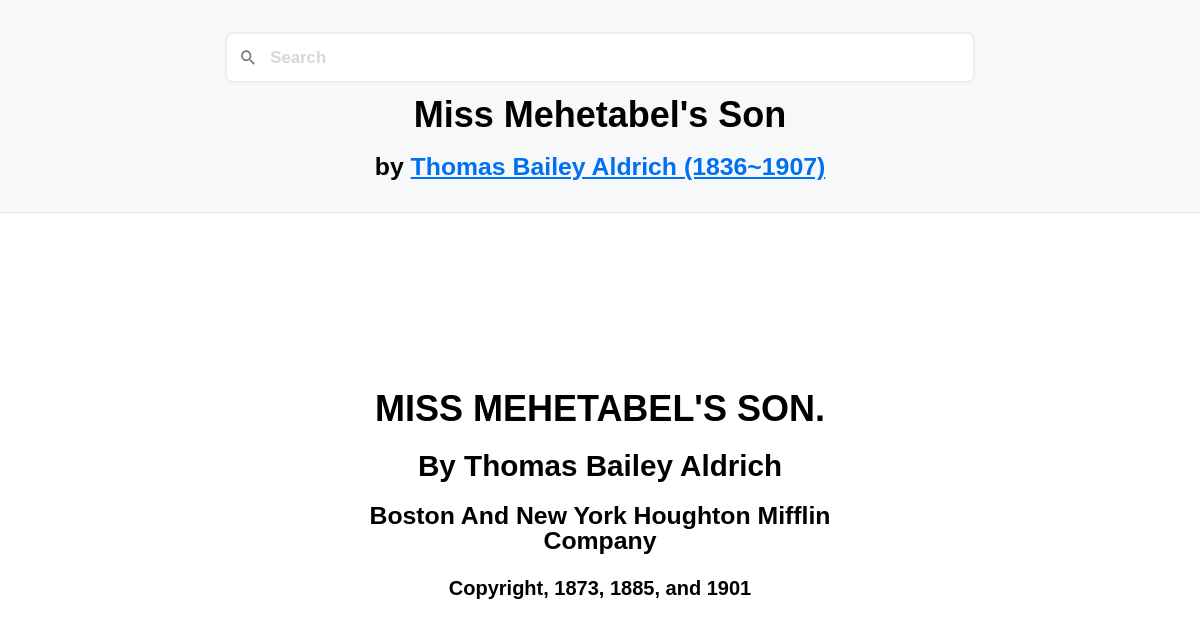Screen dimensions: 1200x628
Task: Click the copyright line 'Copyright, 1873, 1885, and 1901'
Action: [x=600, y=588]
